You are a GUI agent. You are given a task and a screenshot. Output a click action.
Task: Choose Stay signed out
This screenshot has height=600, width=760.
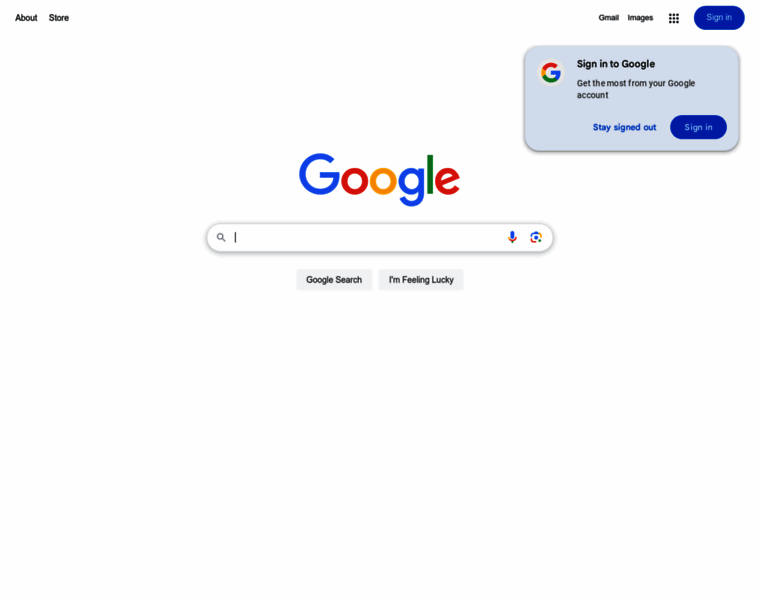pos(624,127)
